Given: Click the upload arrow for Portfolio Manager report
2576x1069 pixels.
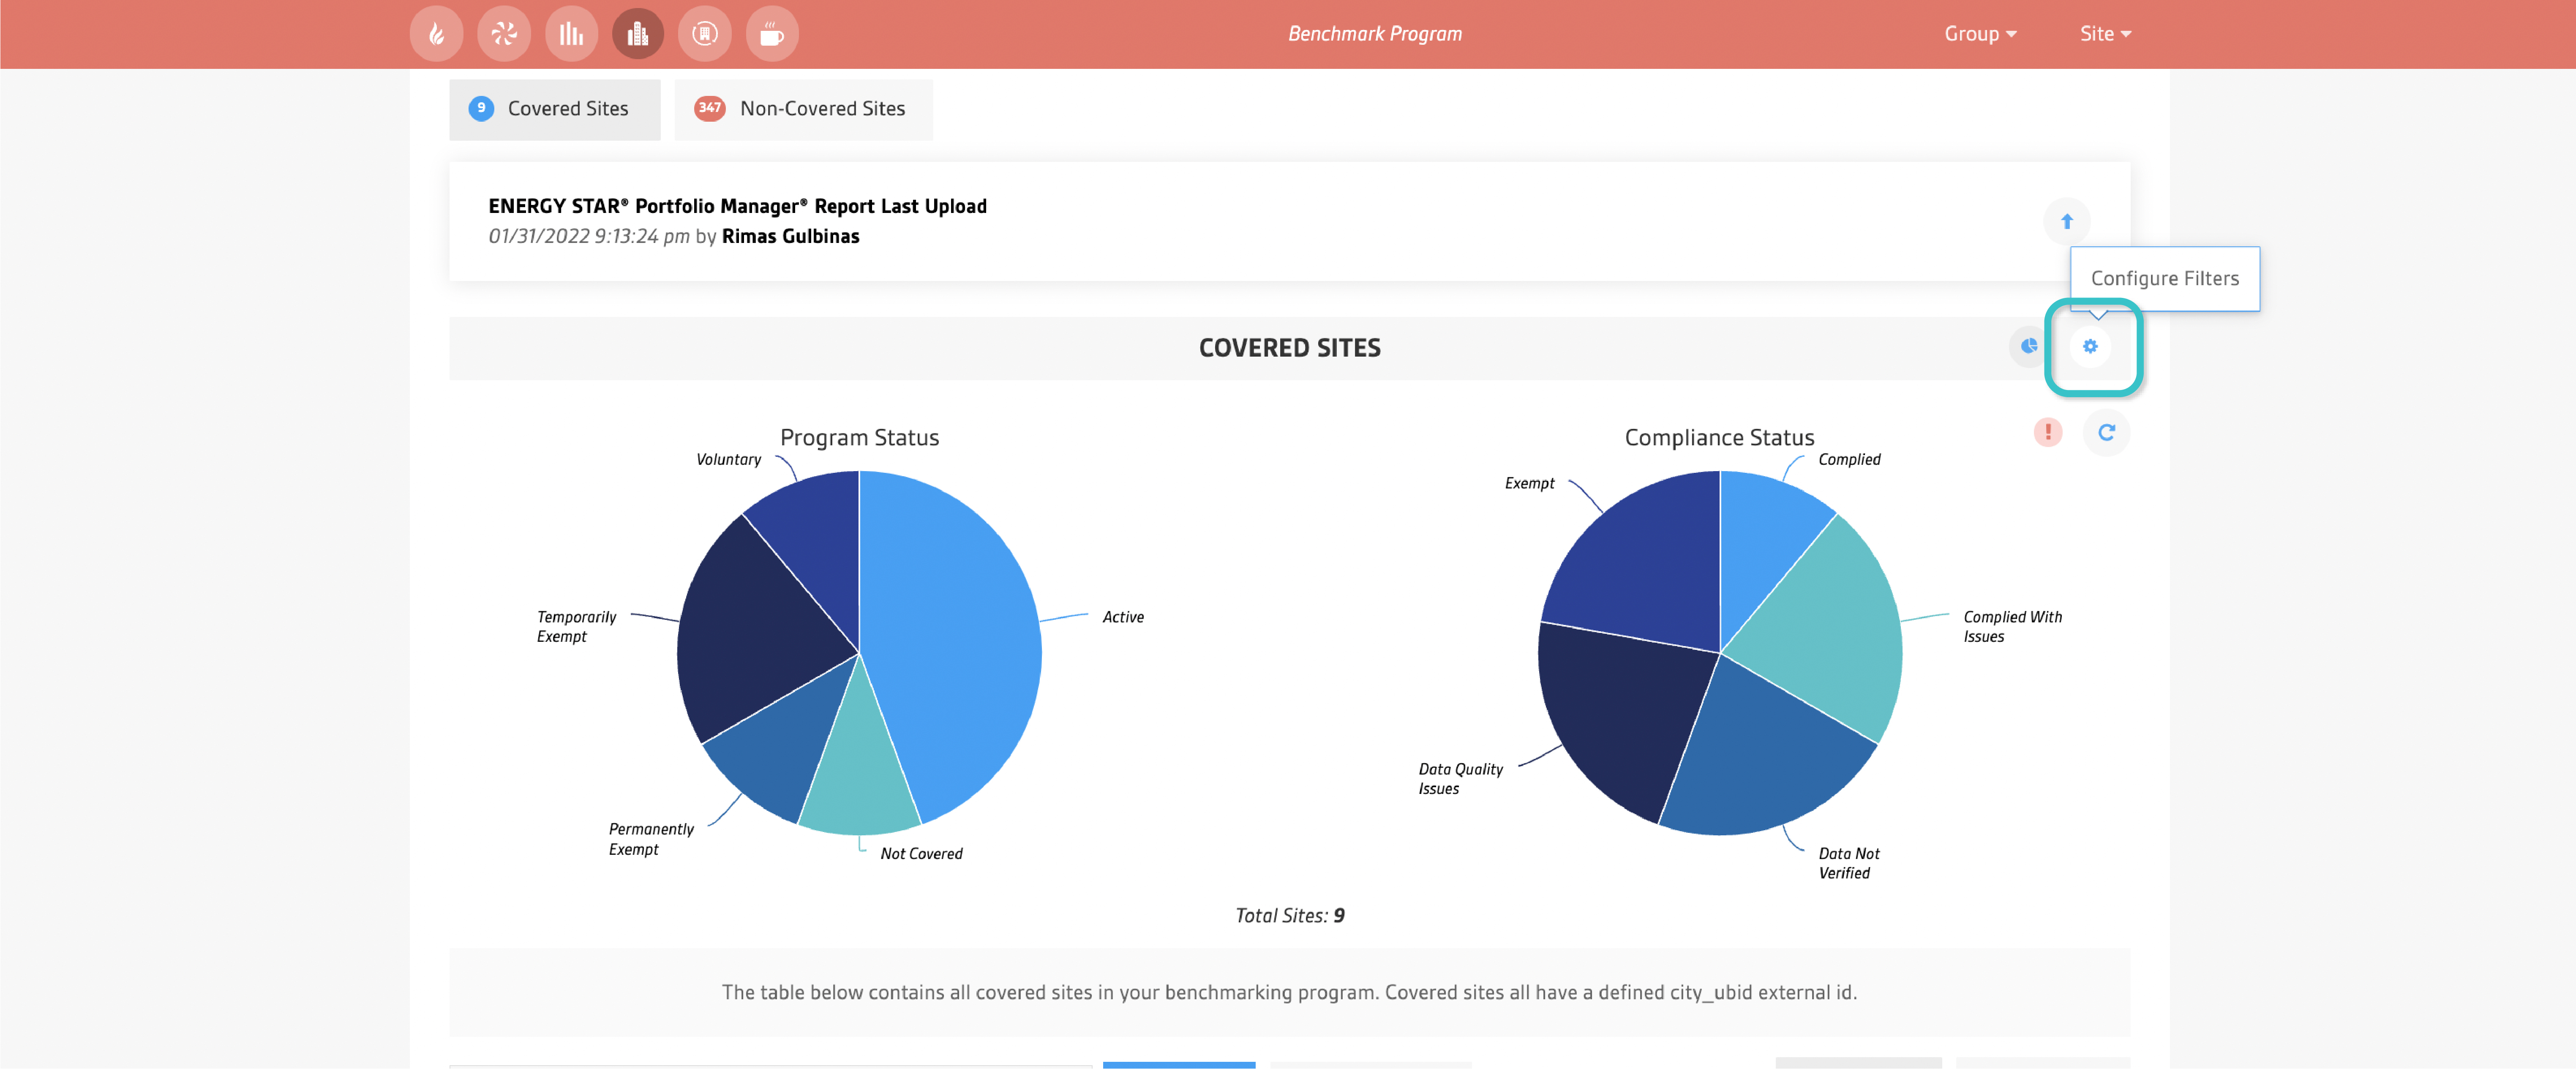Looking at the screenshot, I should coord(2066,221).
